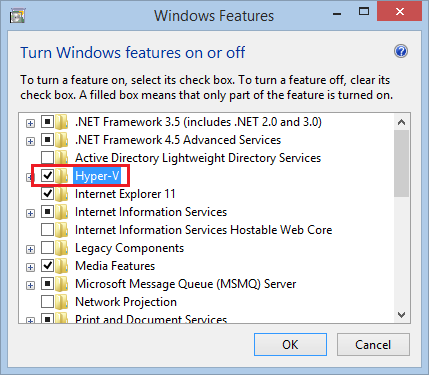Expand the Legacy Components tree node
The height and width of the screenshot is (375, 429).
coord(30,249)
